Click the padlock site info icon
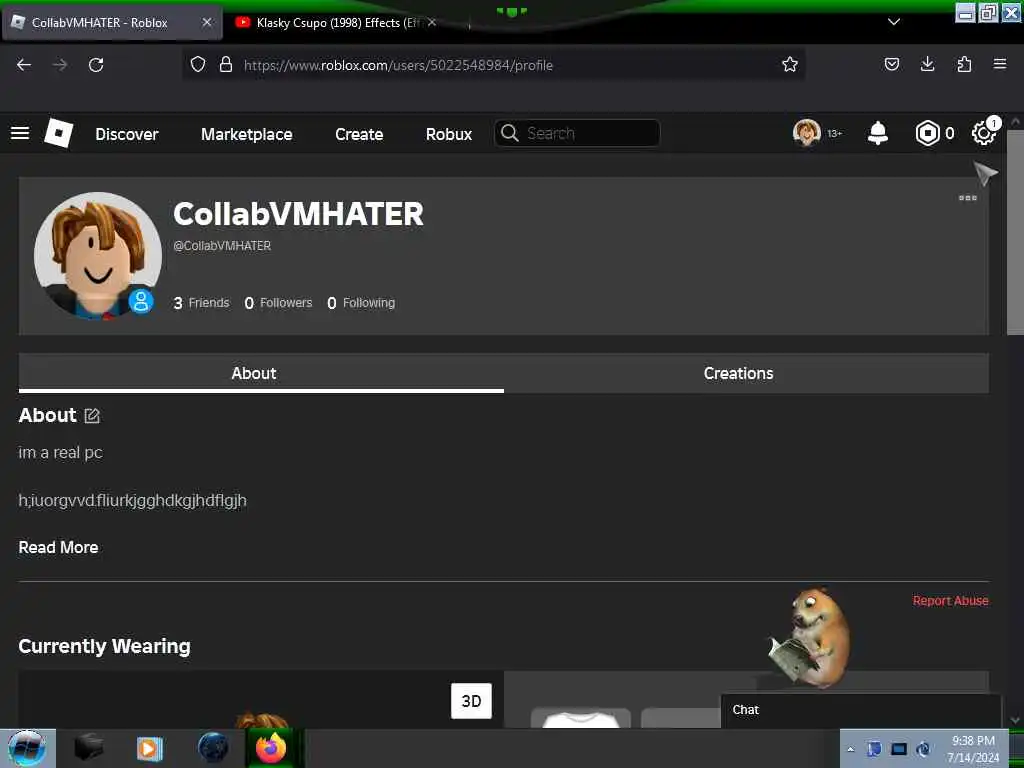Image resolution: width=1024 pixels, height=768 pixels. point(226,64)
